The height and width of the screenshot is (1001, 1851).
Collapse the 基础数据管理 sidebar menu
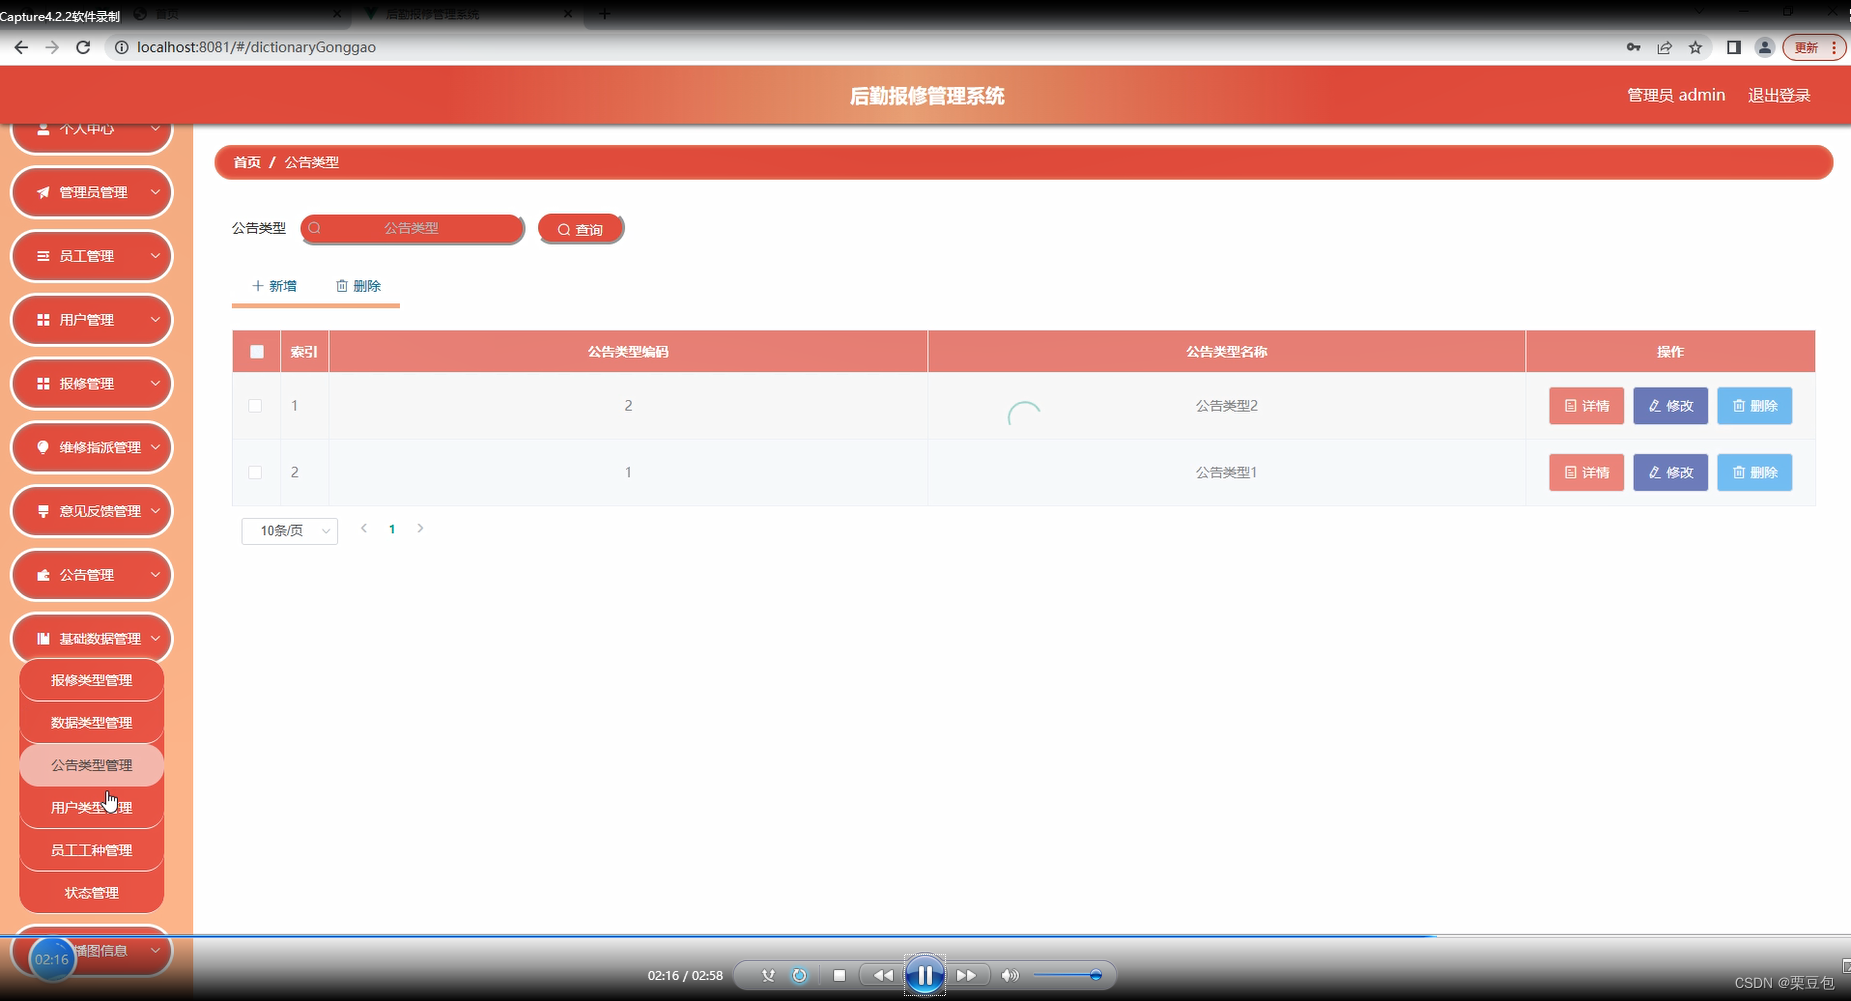92,638
